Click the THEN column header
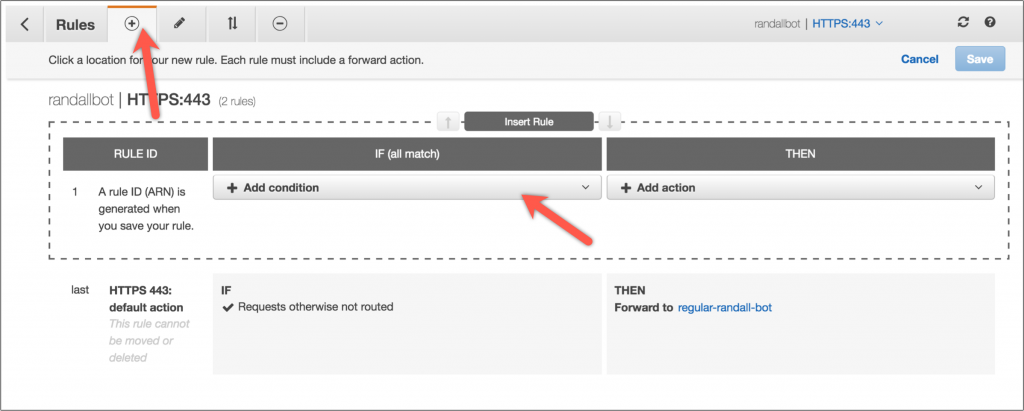 point(801,154)
